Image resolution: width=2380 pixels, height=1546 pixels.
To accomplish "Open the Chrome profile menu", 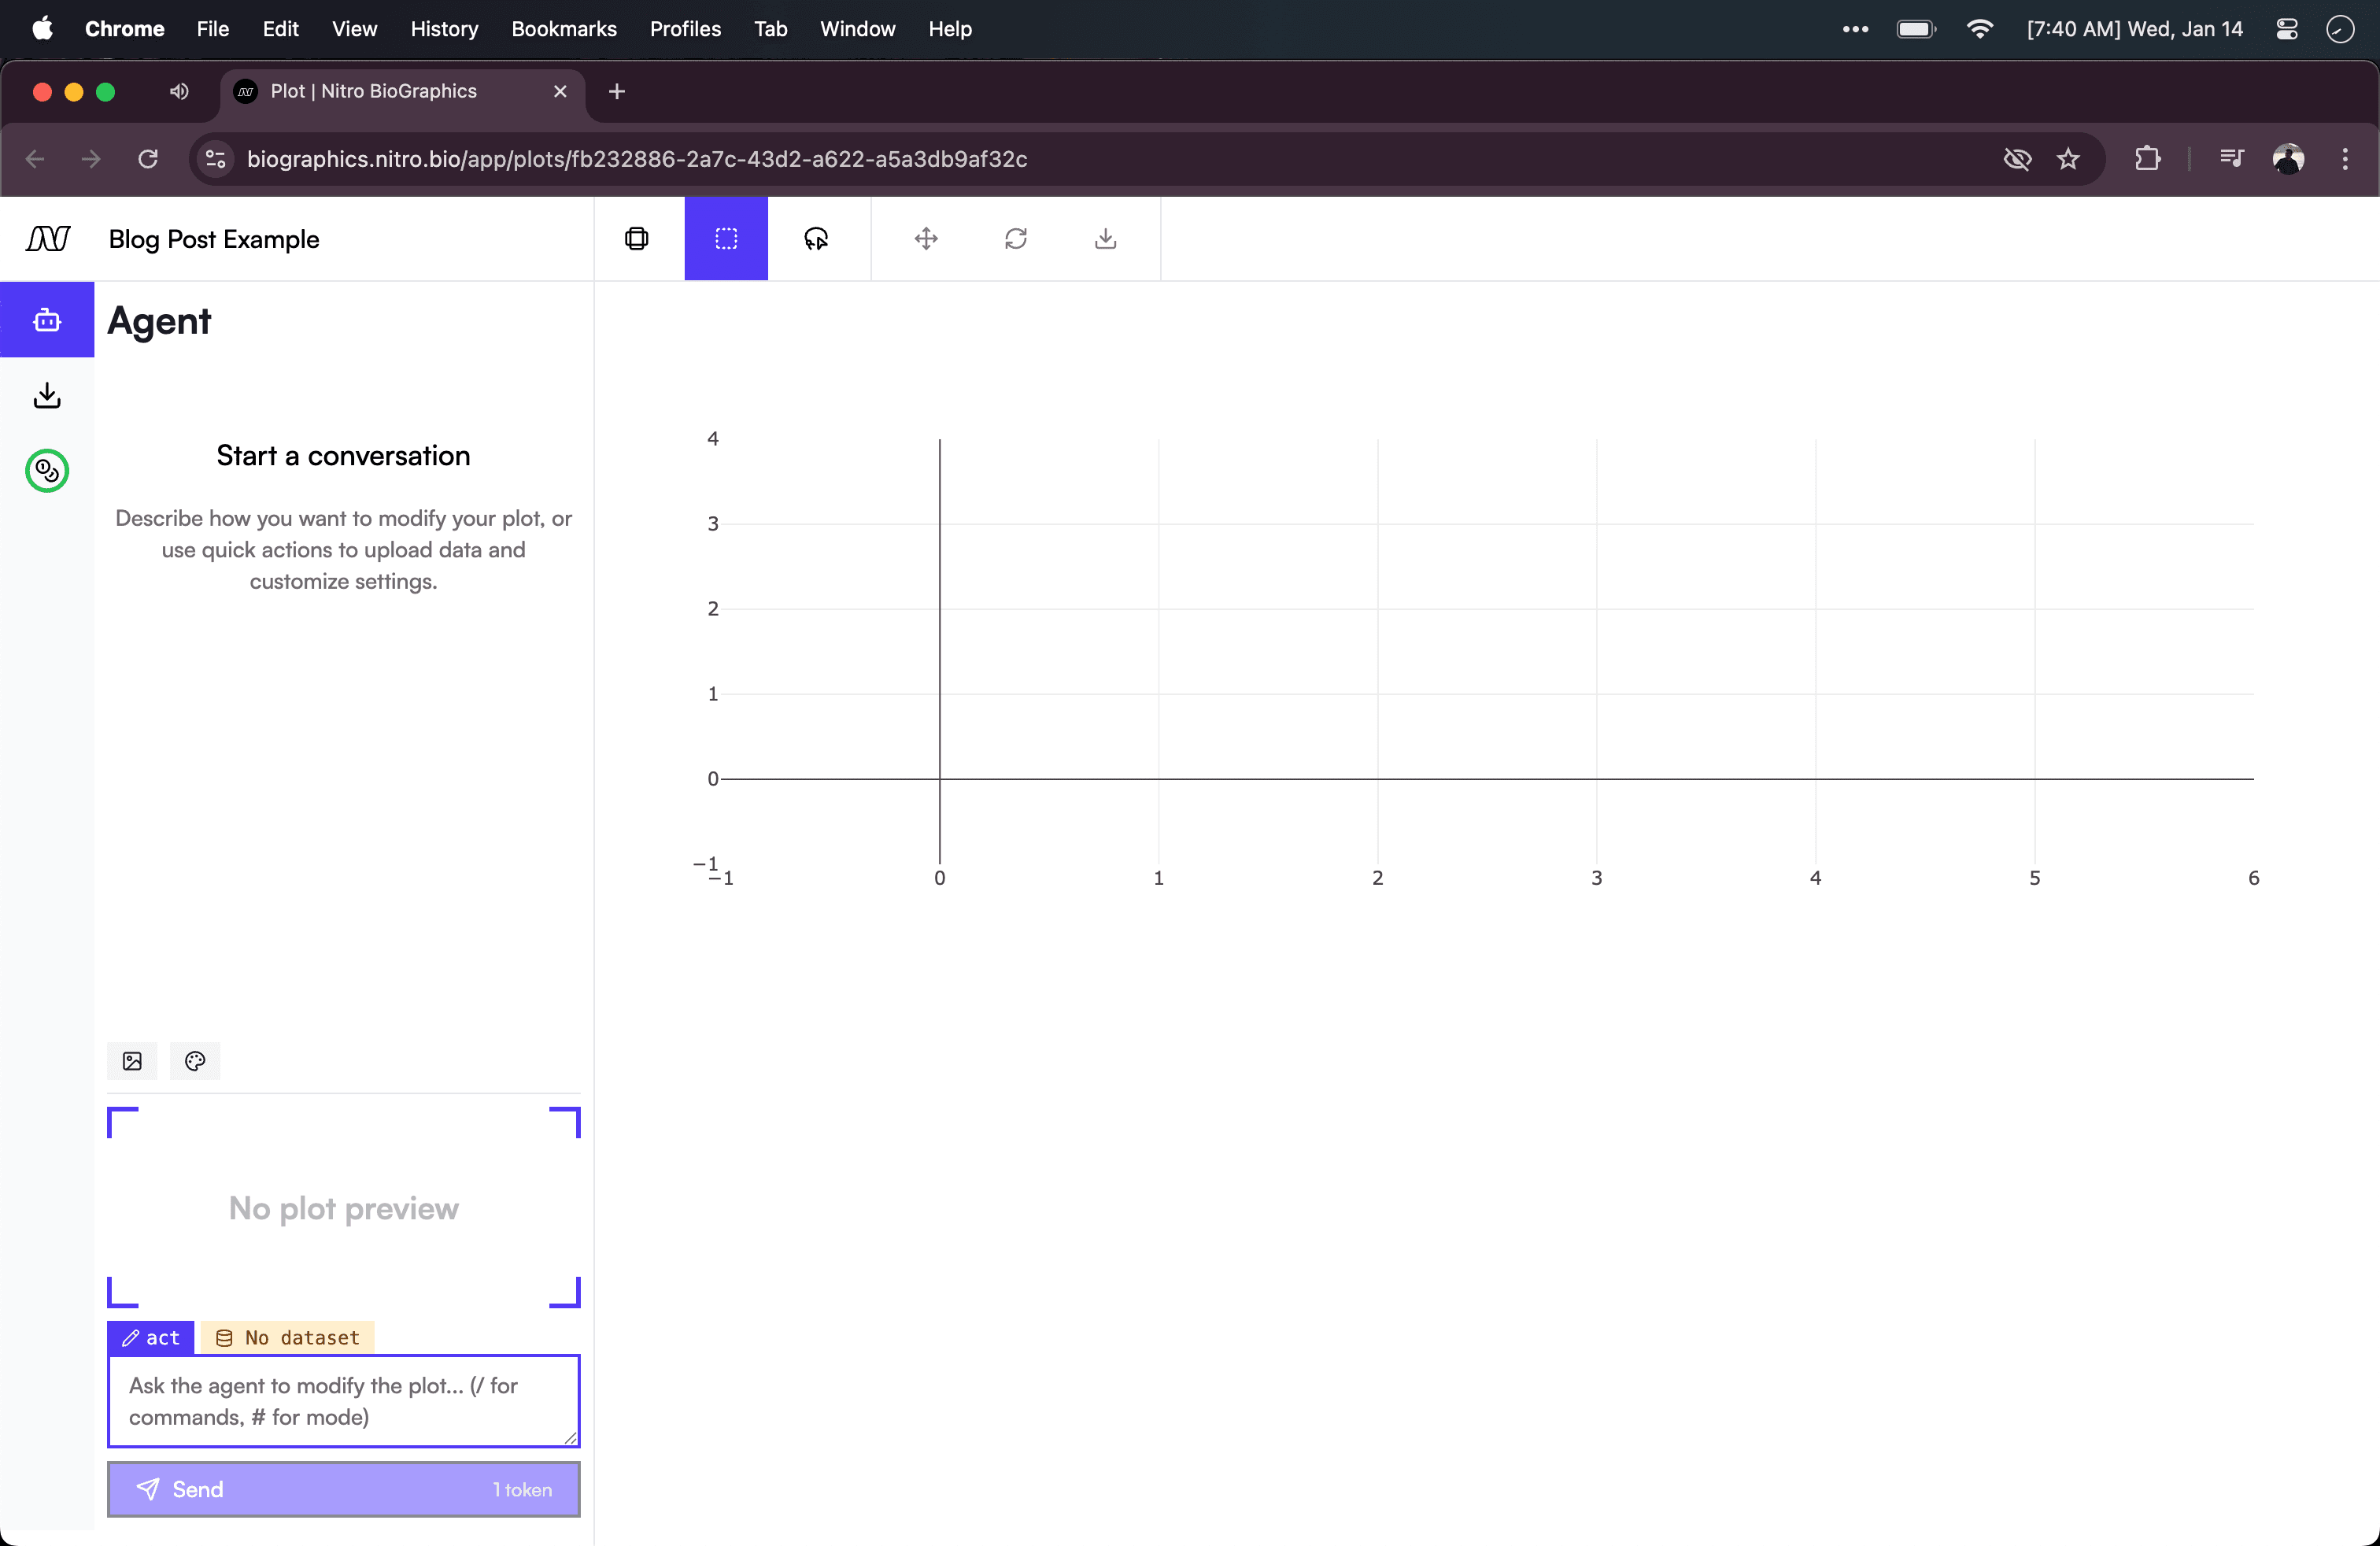I will 2289,159.
